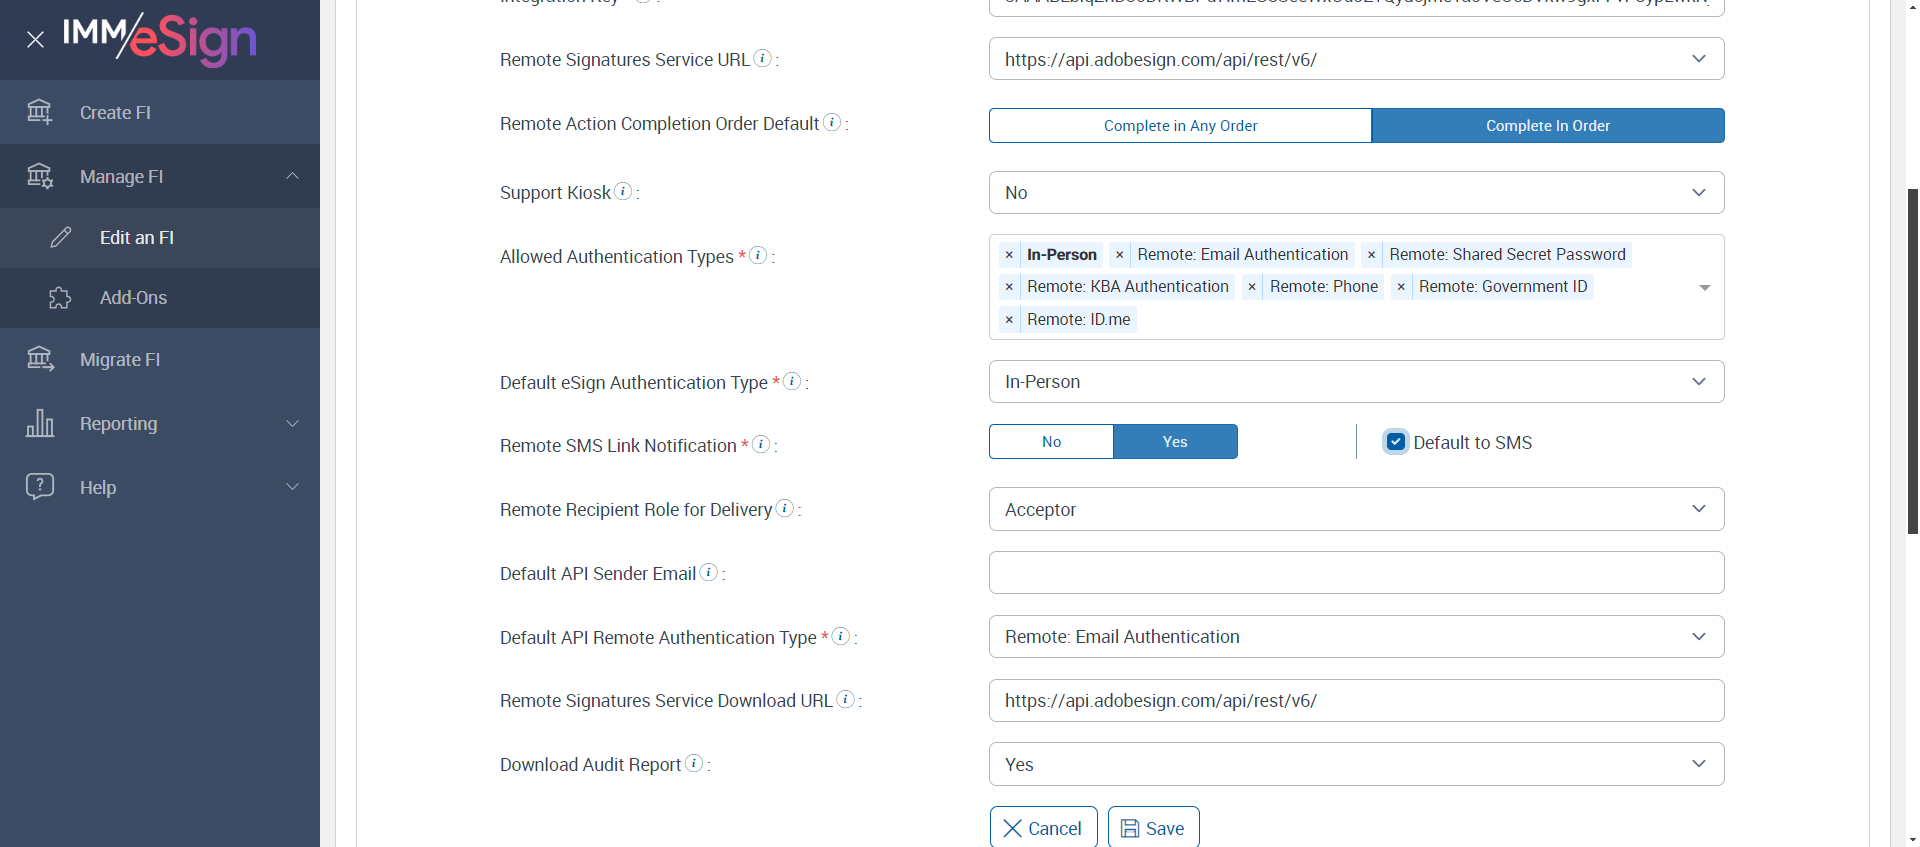Remove the Remote: Phone authentication tag
The image size is (1920, 847).
pyautogui.click(x=1252, y=287)
